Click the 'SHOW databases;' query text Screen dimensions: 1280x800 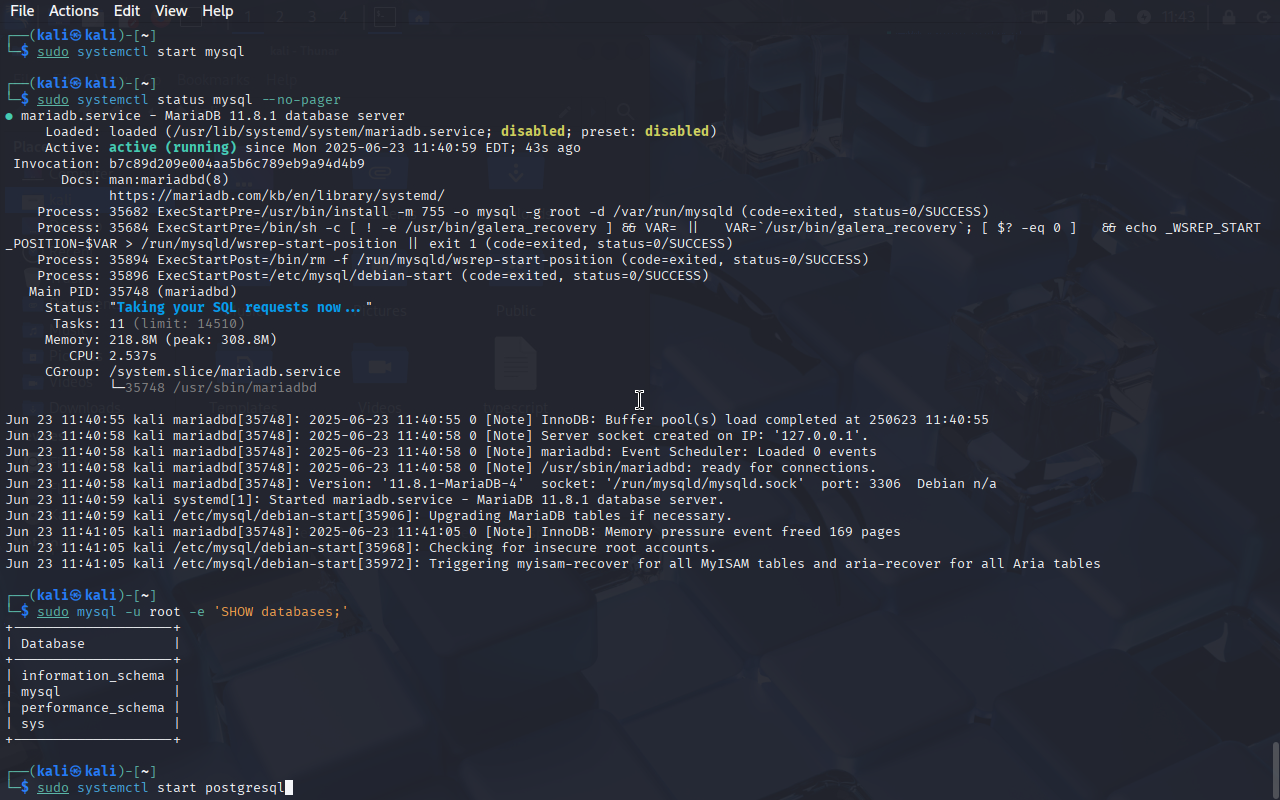281,612
